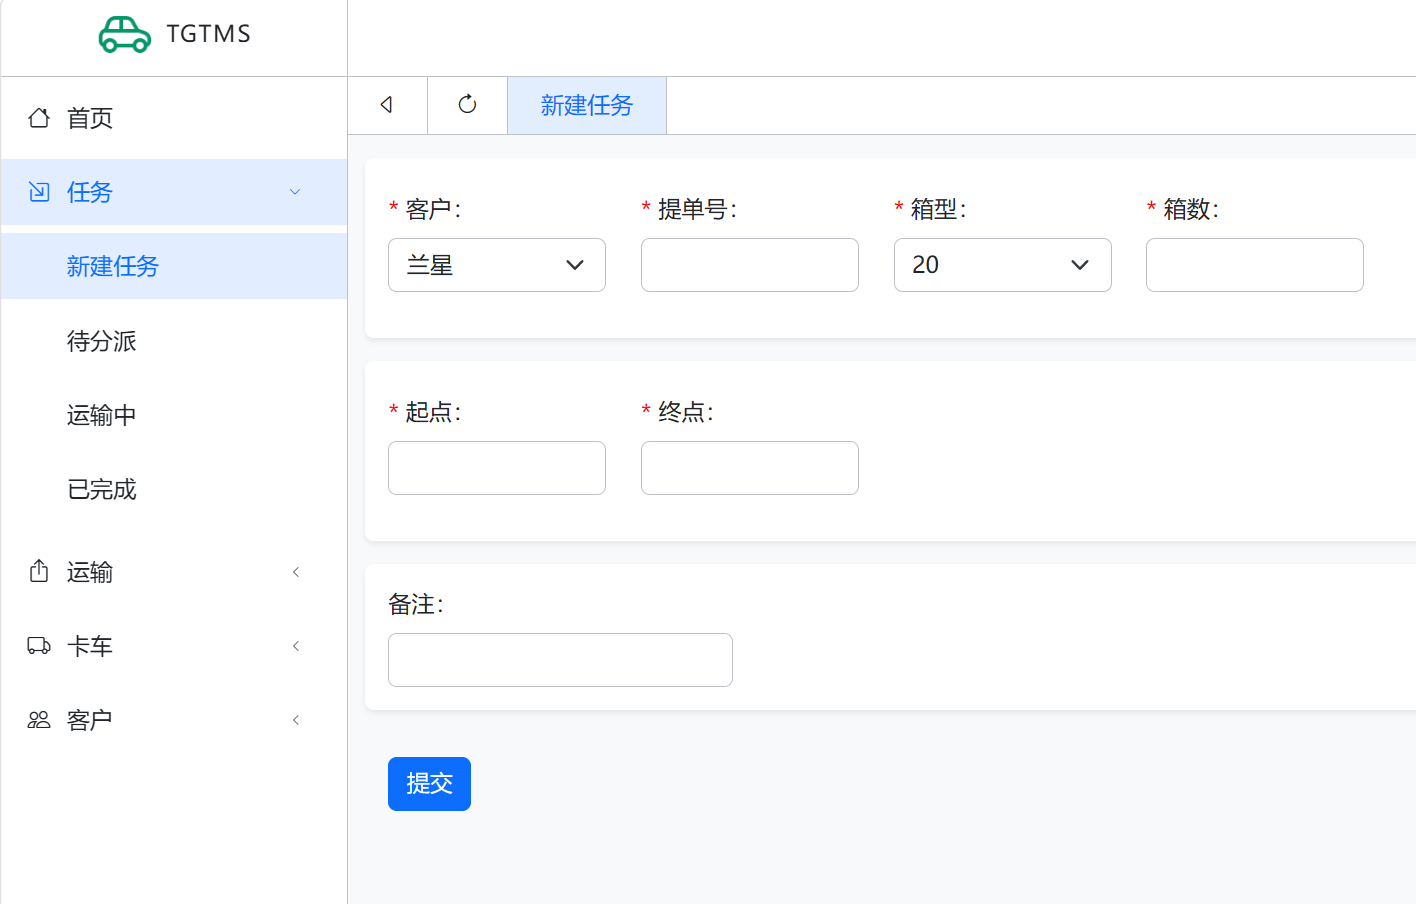Click the task icon beside 任务

pos(39,192)
